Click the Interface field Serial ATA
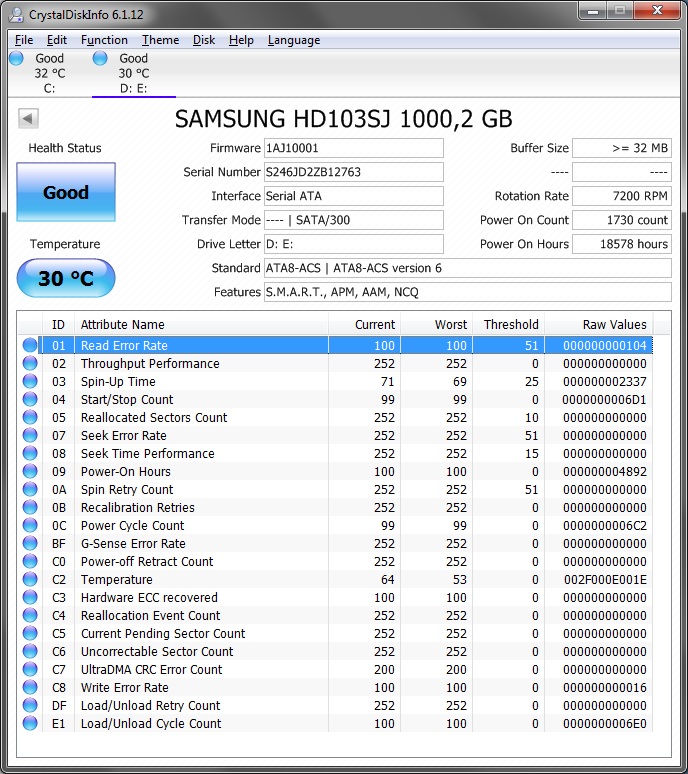Image resolution: width=688 pixels, height=774 pixels. pyautogui.click(x=353, y=196)
